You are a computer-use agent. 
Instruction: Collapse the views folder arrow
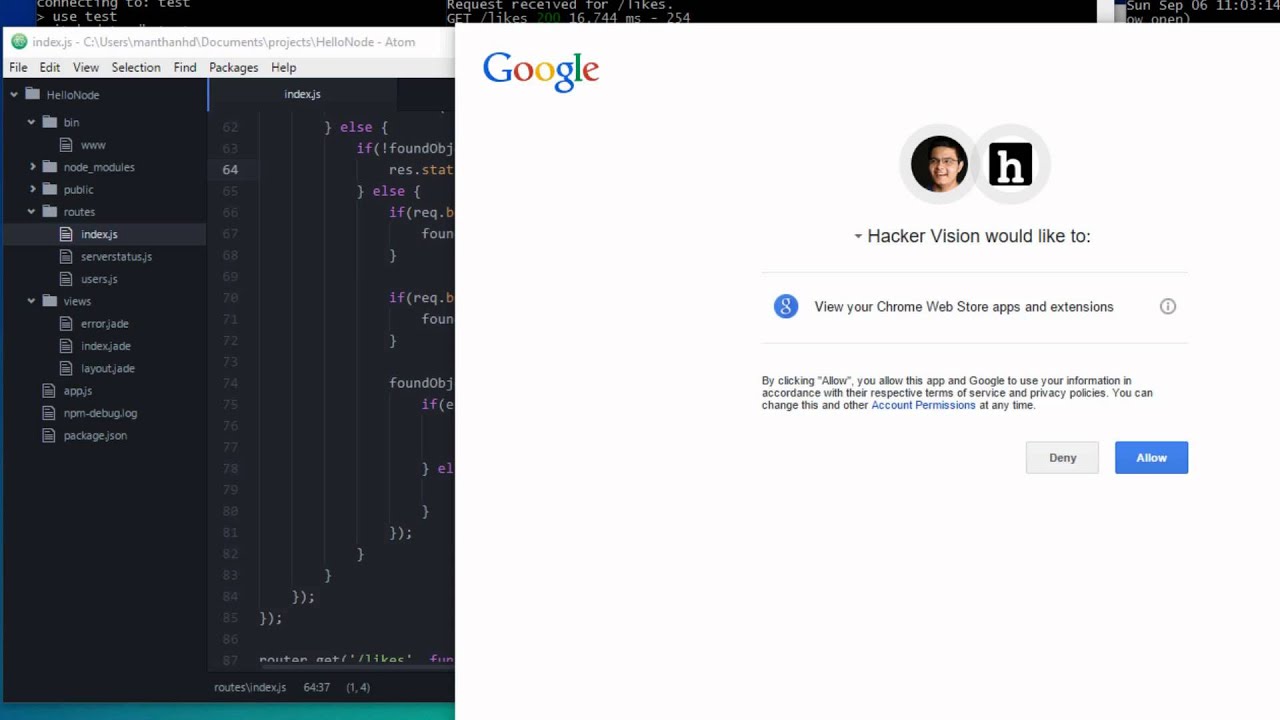(32, 301)
